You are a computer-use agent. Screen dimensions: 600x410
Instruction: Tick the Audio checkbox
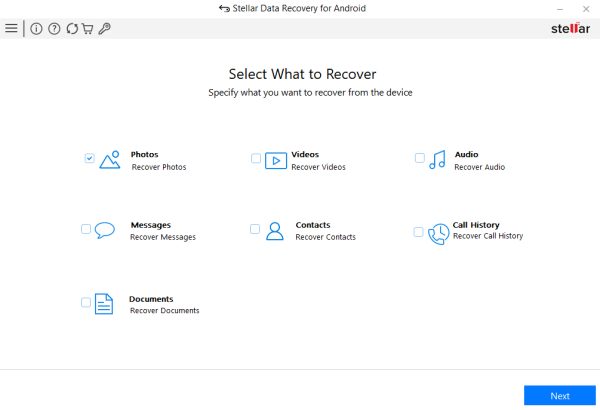pyautogui.click(x=420, y=158)
